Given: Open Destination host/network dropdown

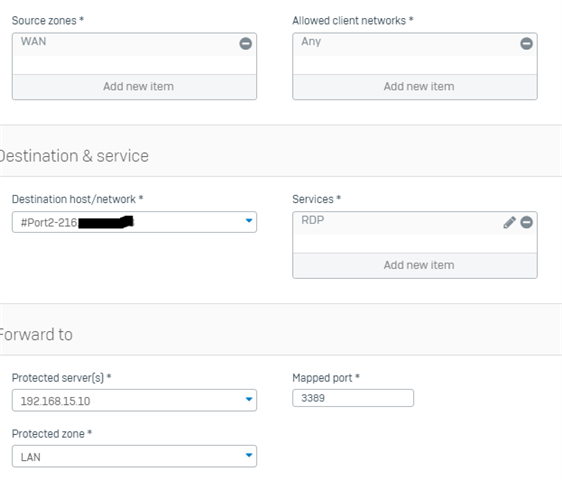Looking at the screenshot, I should coord(249,221).
